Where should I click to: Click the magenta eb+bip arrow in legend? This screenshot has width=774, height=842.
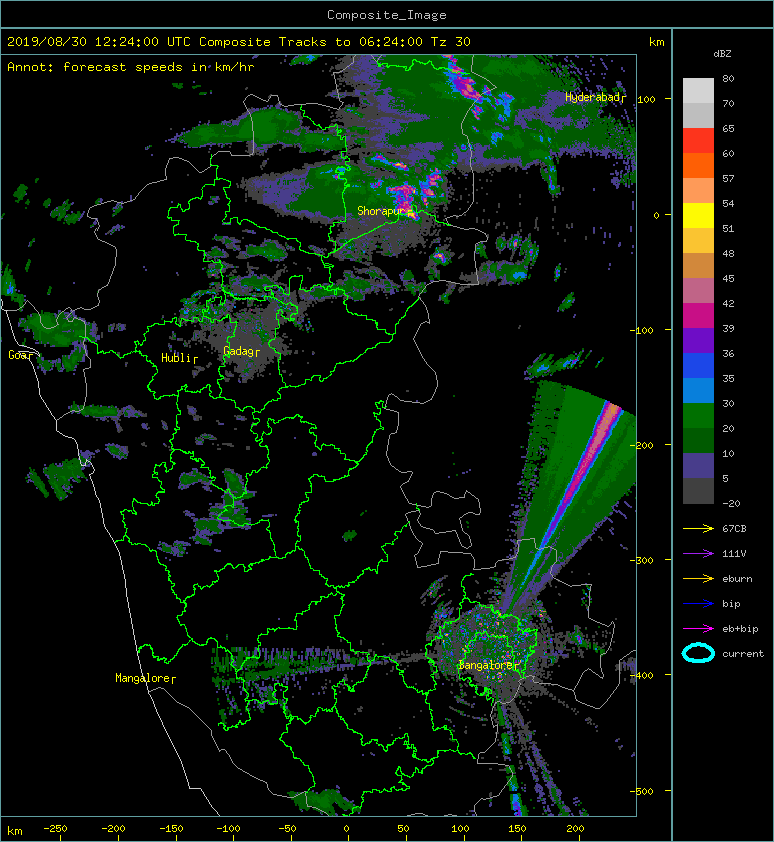pos(698,629)
